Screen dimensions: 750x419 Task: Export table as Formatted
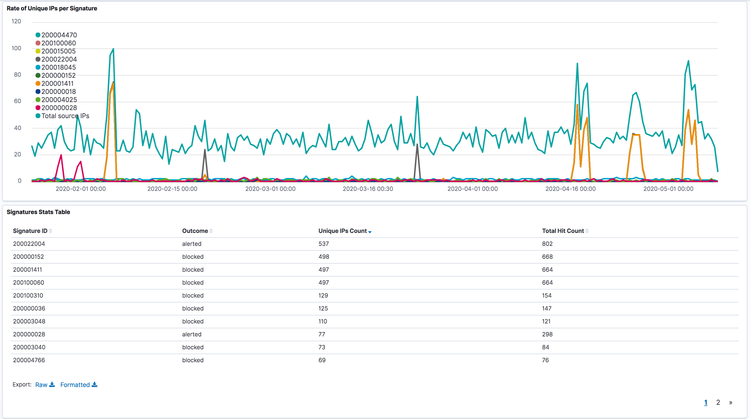pyautogui.click(x=75, y=385)
